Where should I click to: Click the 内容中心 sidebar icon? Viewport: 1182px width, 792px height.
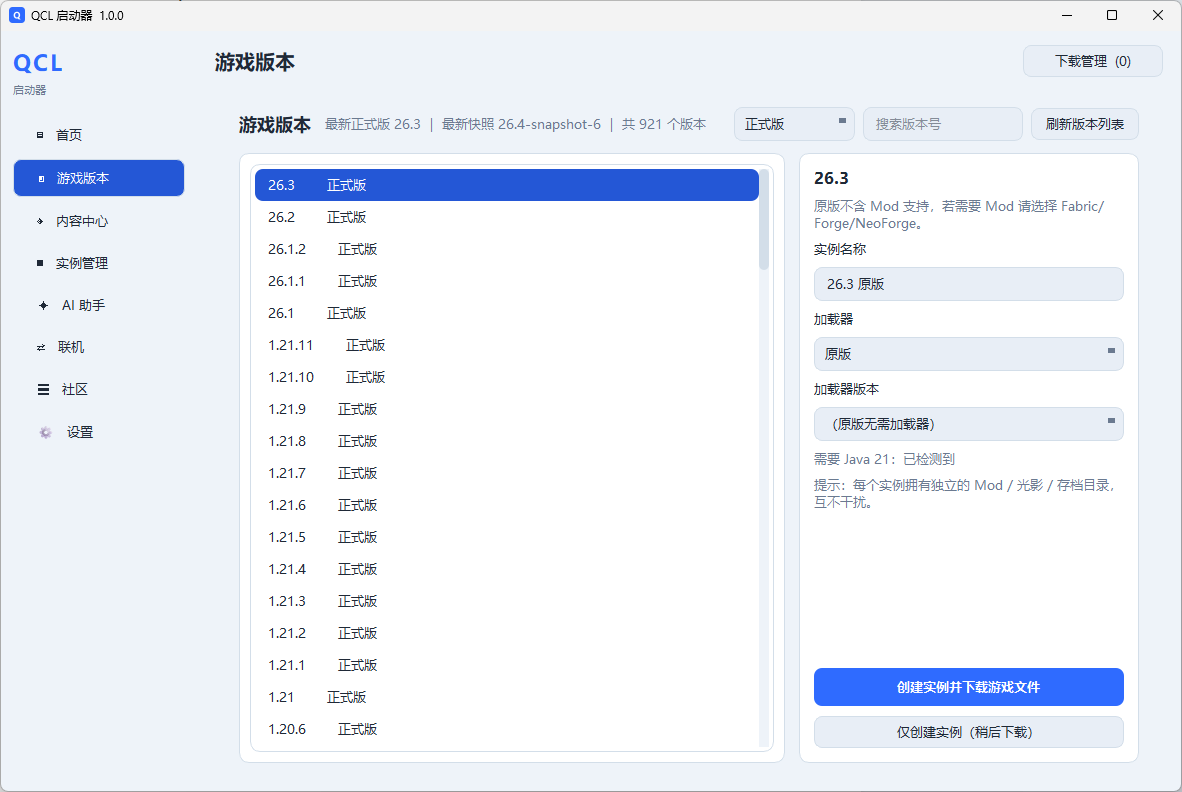40,221
